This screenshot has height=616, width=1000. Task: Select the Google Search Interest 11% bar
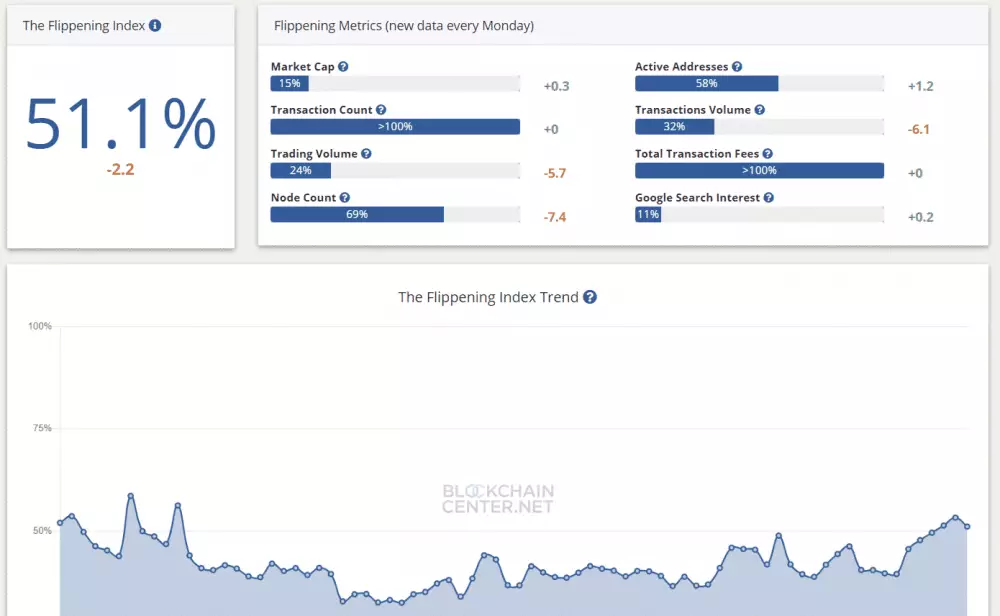coord(646,214)
